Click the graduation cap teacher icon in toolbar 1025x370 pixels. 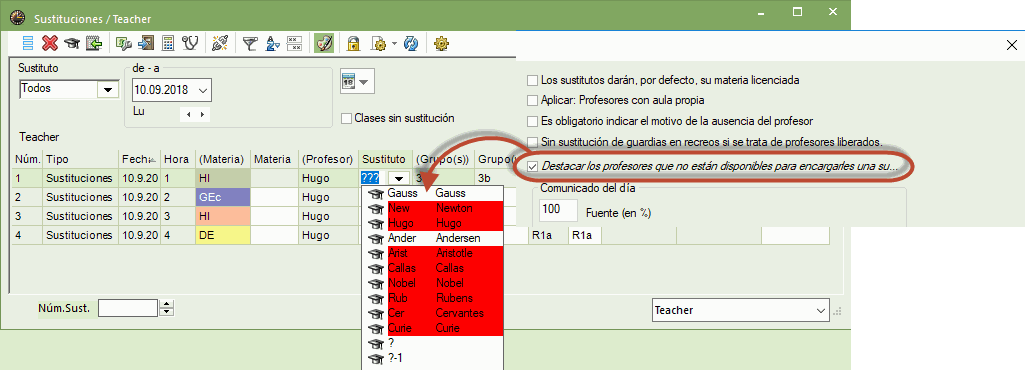tap(71, 43)
